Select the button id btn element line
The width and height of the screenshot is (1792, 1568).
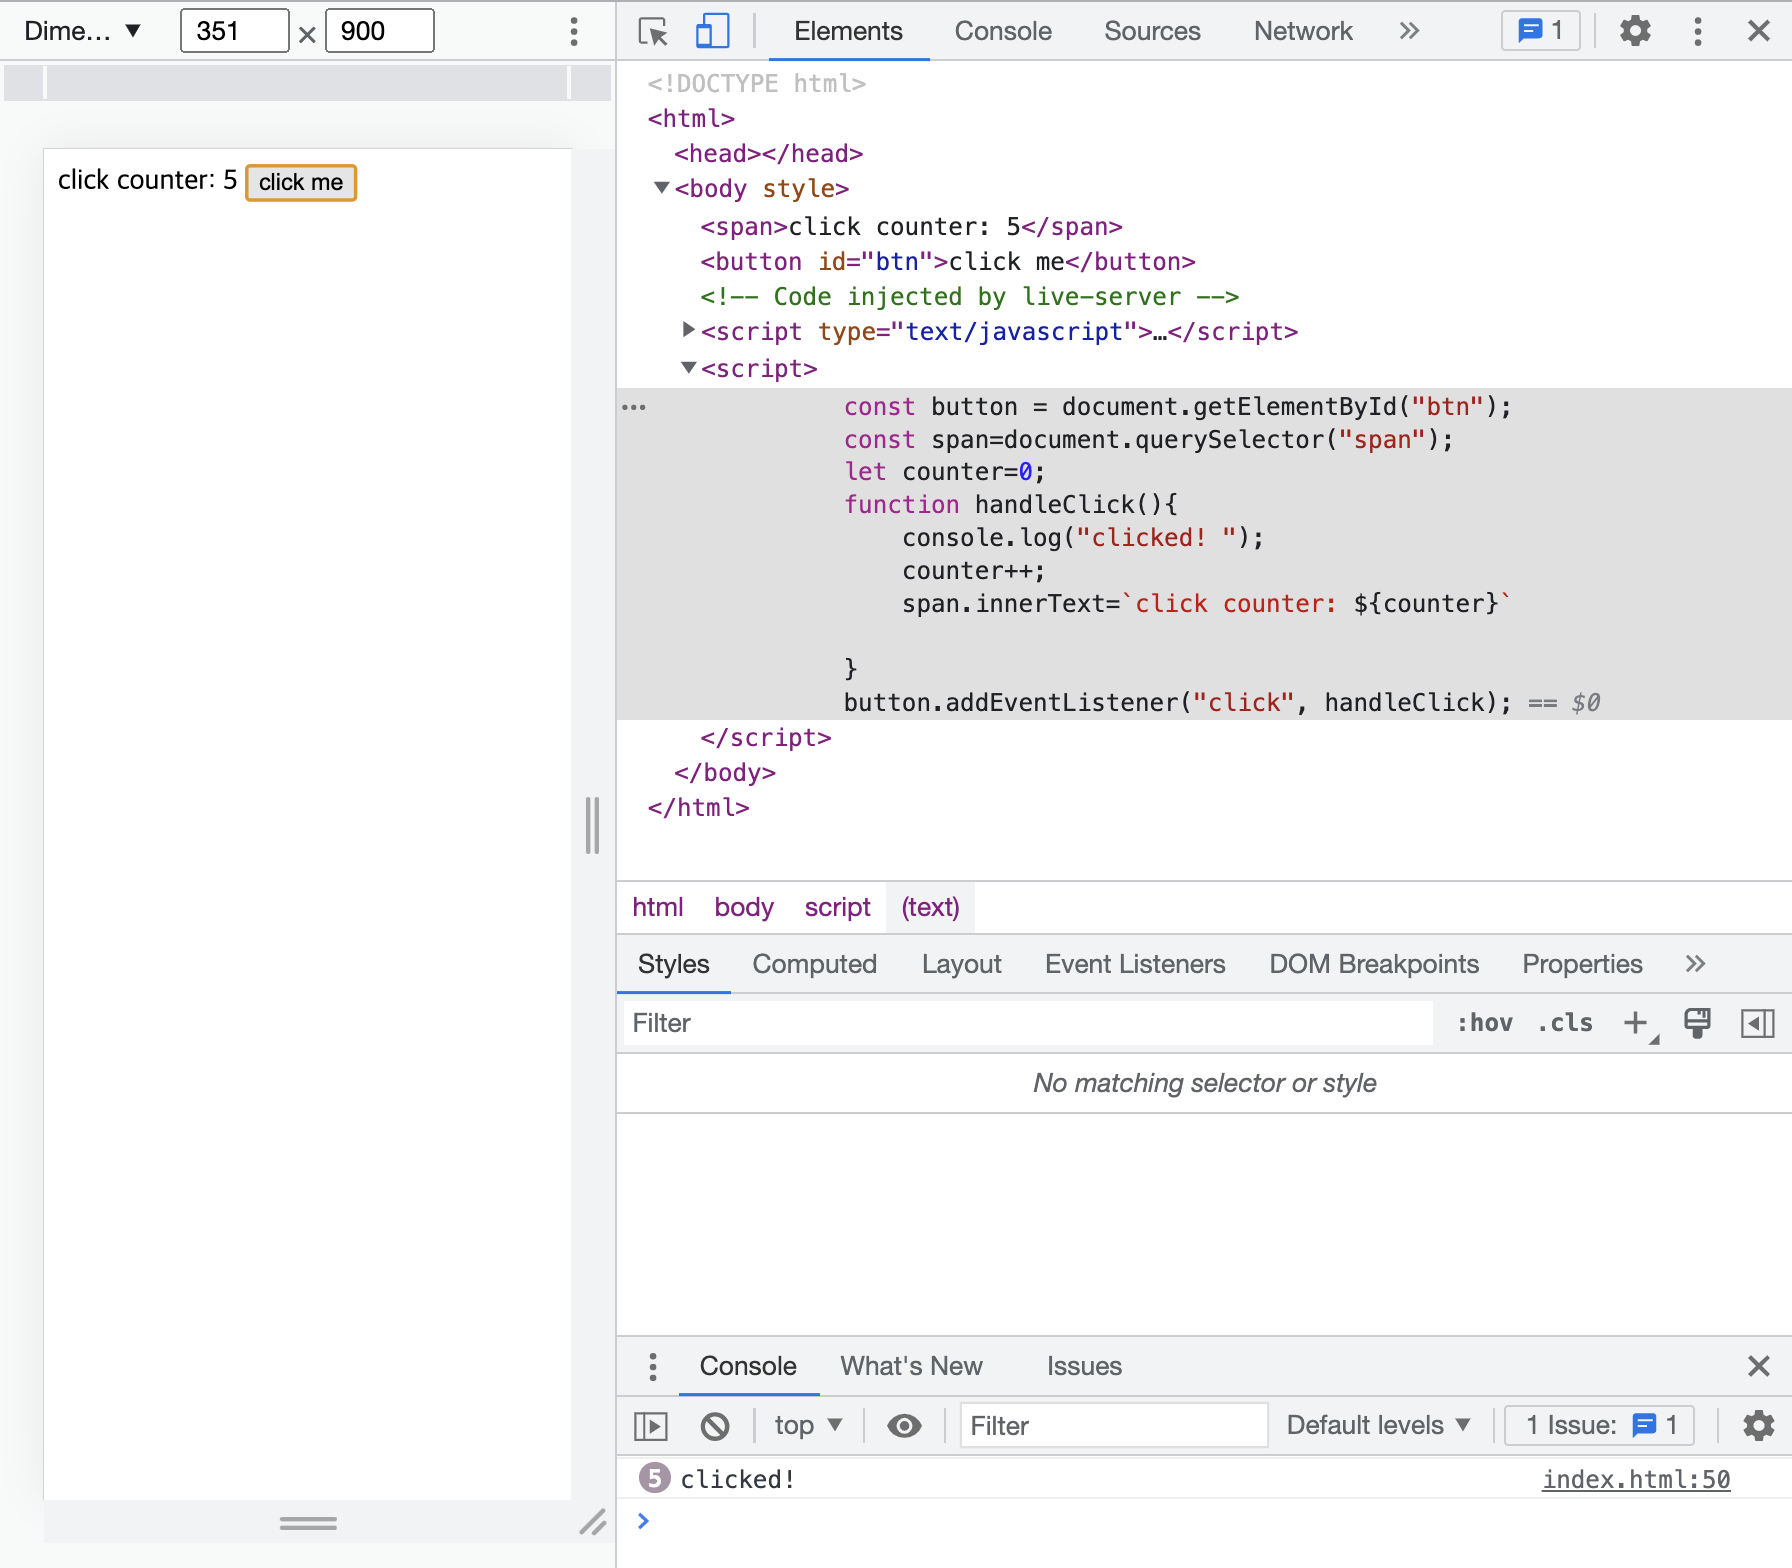pyautogui.click(x=948, y=262)
